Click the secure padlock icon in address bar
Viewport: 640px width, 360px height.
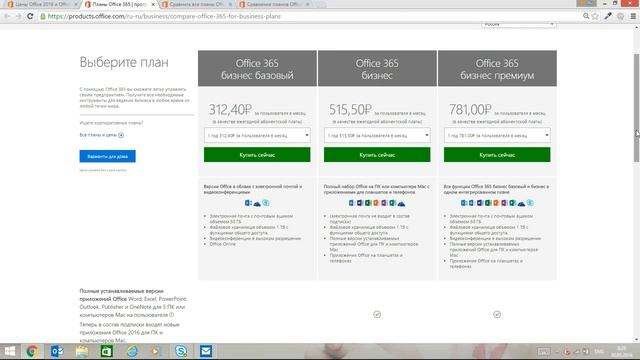[x=43, y=16]
